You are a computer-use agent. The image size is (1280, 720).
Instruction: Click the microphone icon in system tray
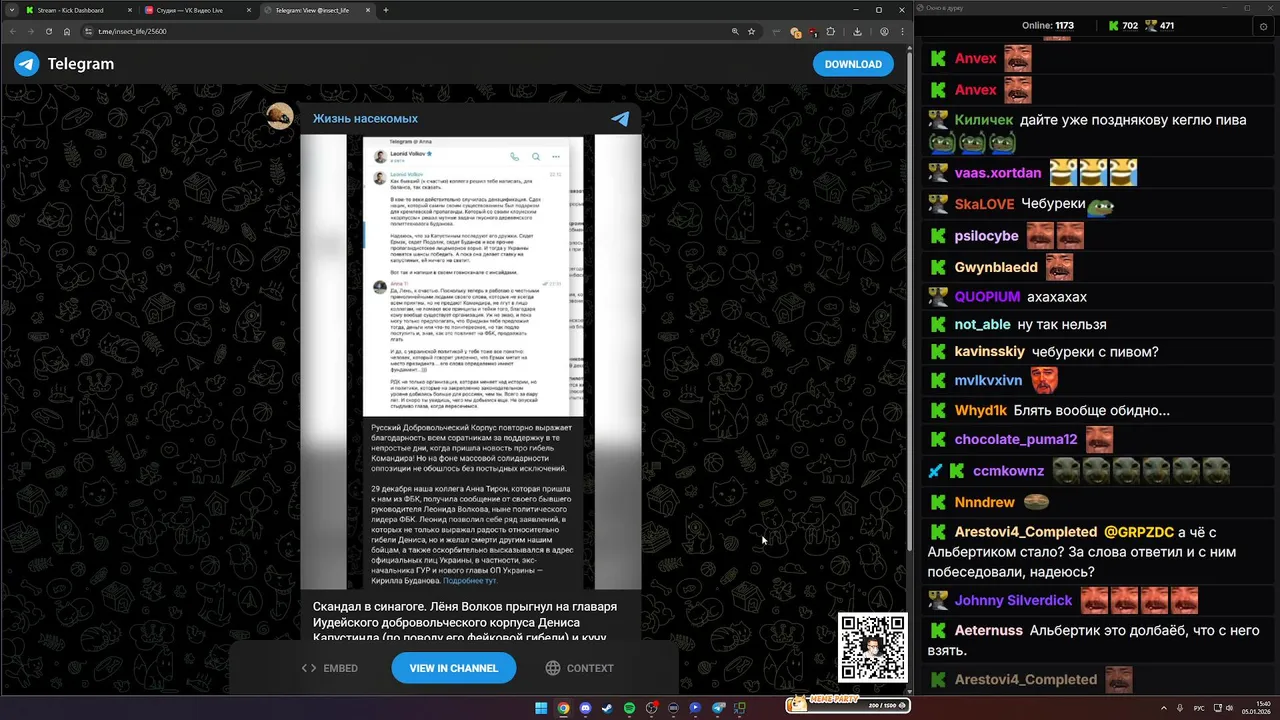click(x=1180, y=708)
